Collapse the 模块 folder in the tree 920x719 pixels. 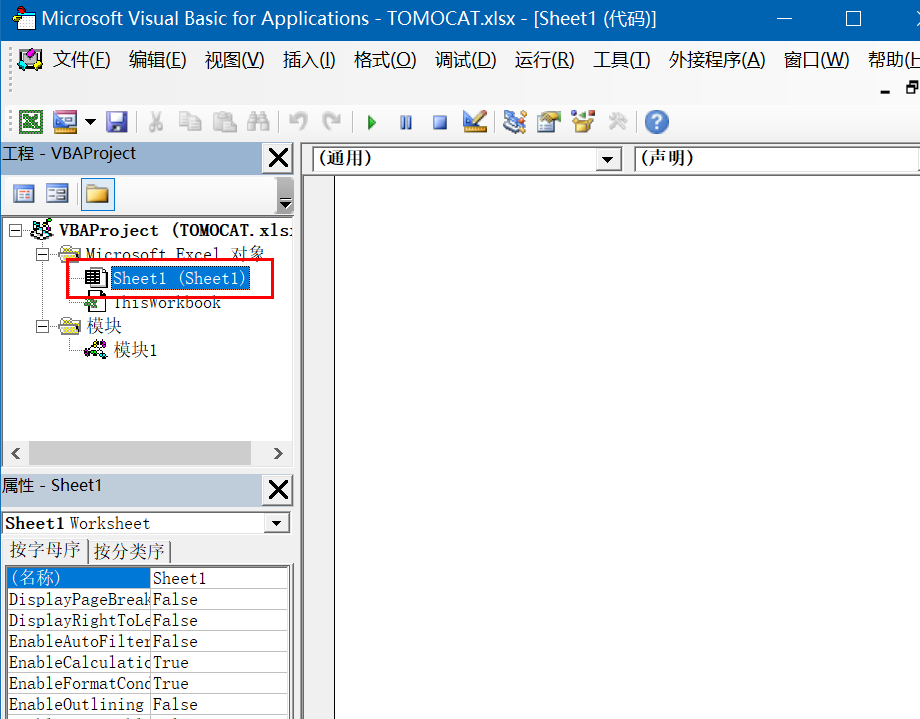(x=43, y=326)
